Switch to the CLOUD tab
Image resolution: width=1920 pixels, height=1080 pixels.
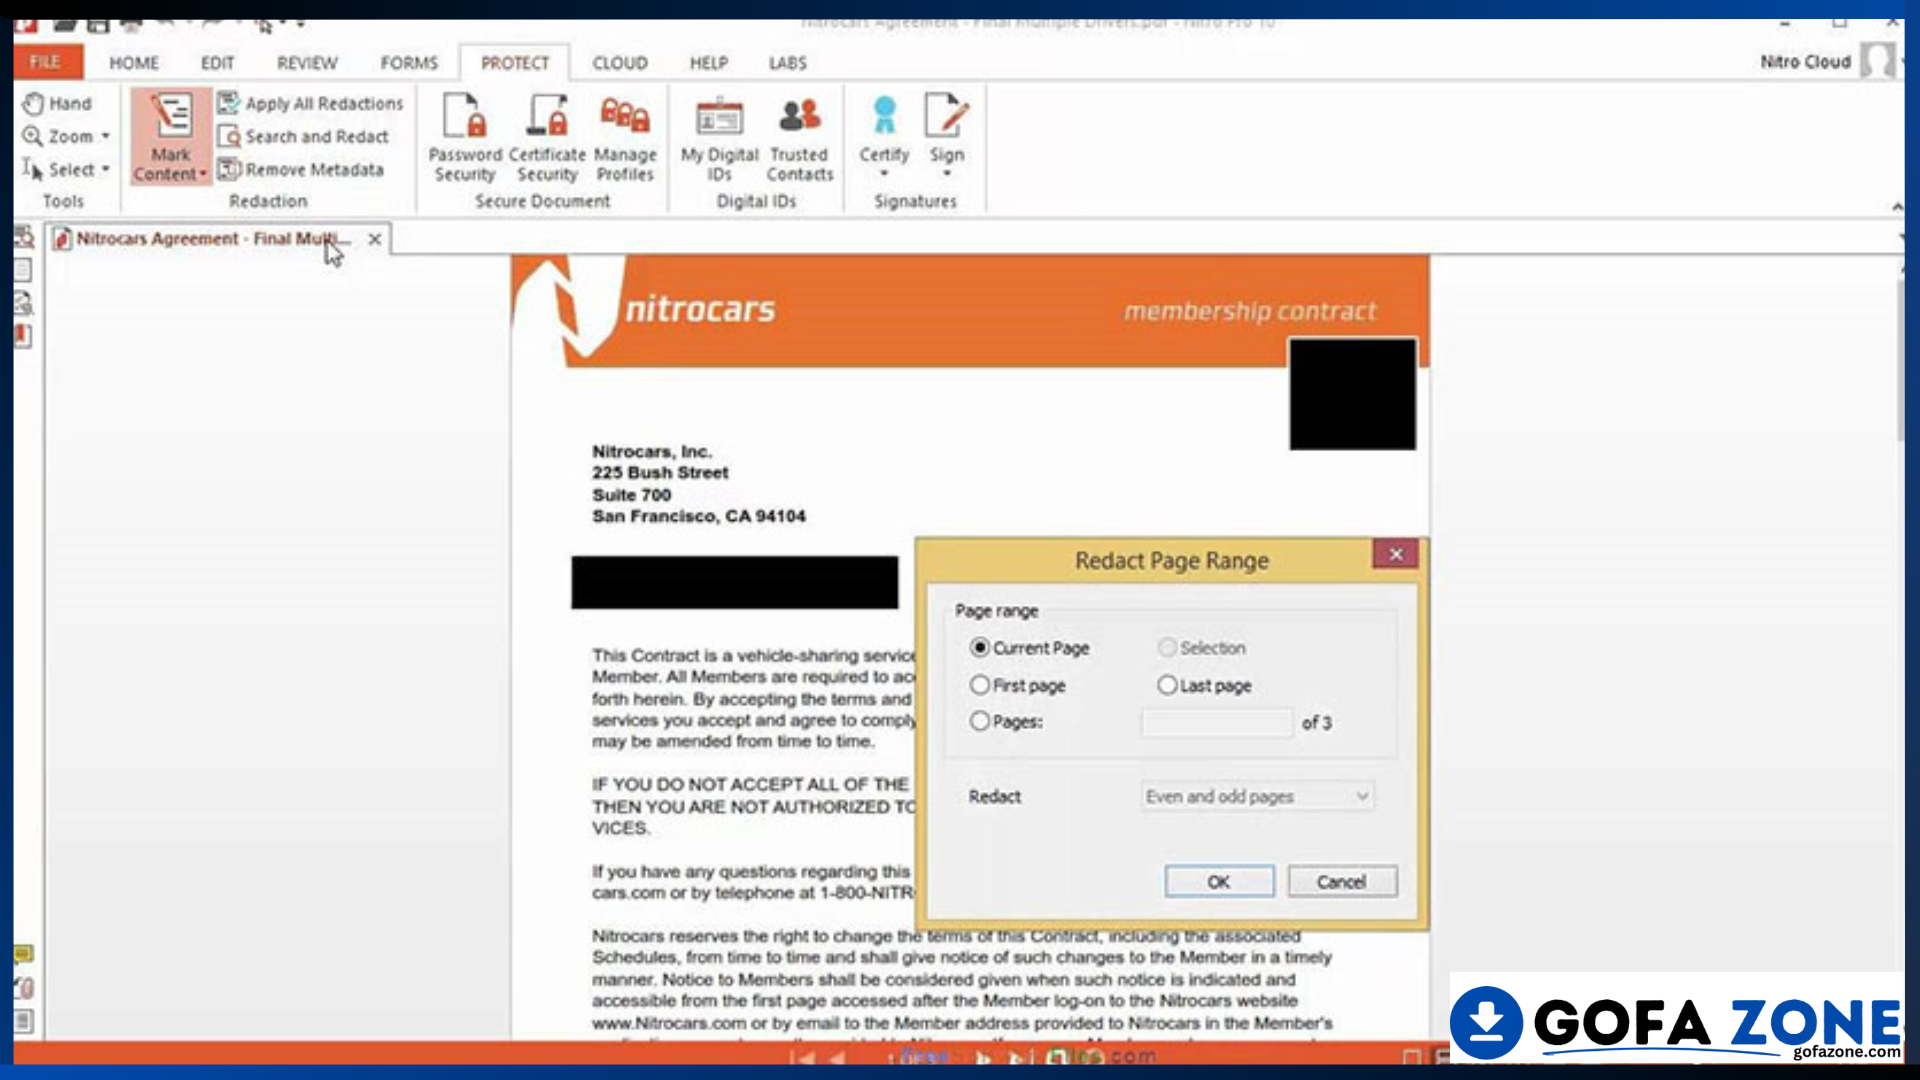pos(620,63)
